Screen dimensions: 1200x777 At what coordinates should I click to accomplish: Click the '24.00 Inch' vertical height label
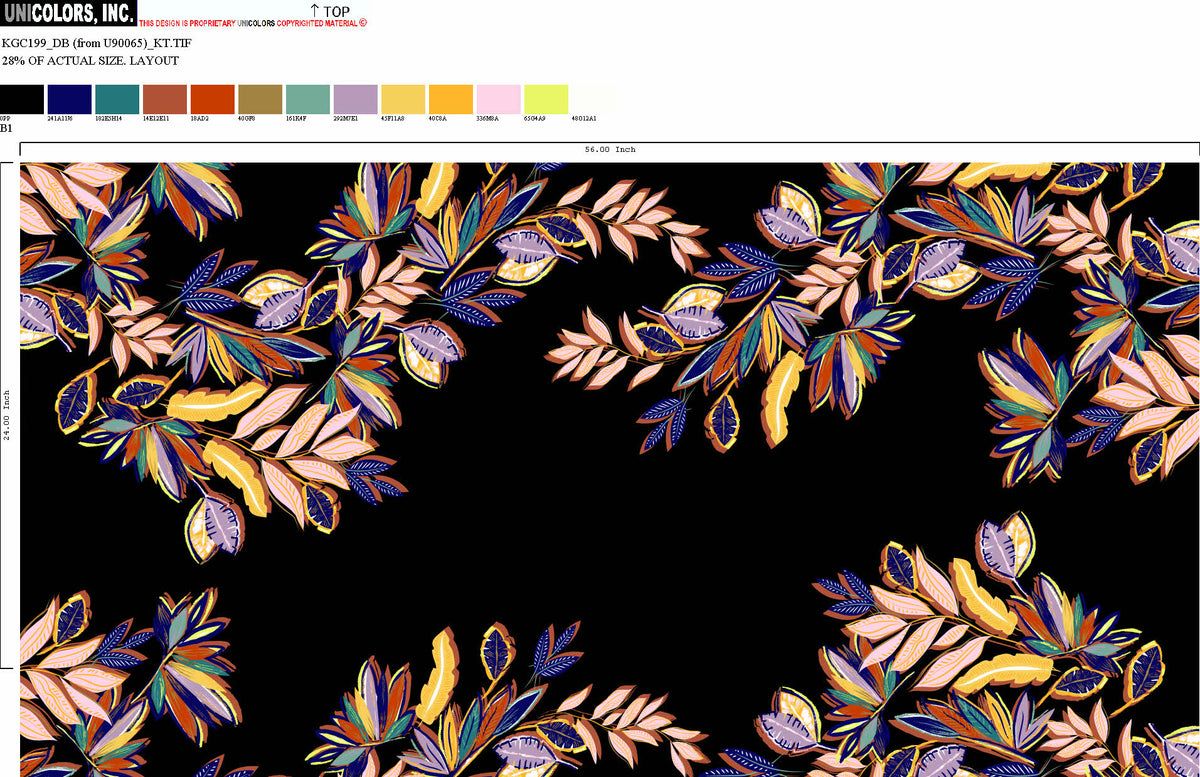click(7, 415)
